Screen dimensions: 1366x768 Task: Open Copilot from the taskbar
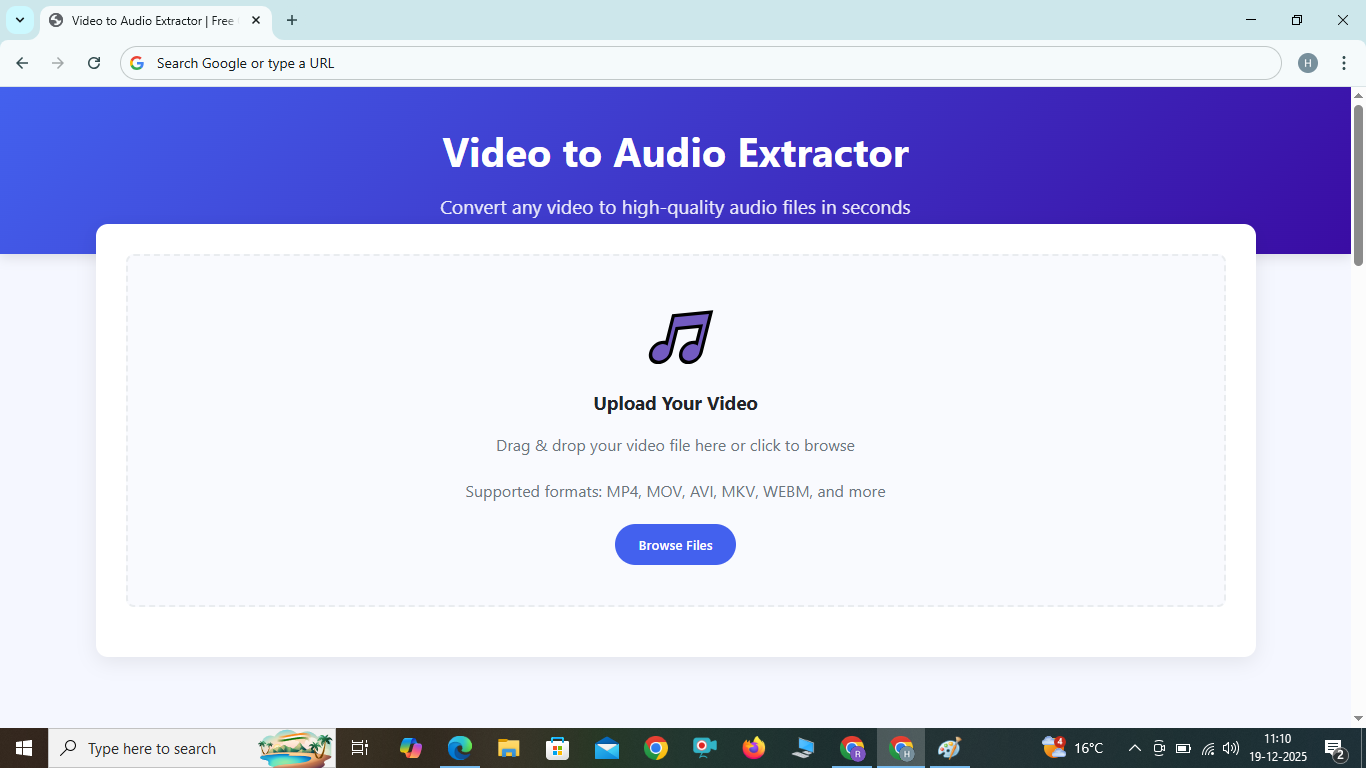tap(410, 748)
